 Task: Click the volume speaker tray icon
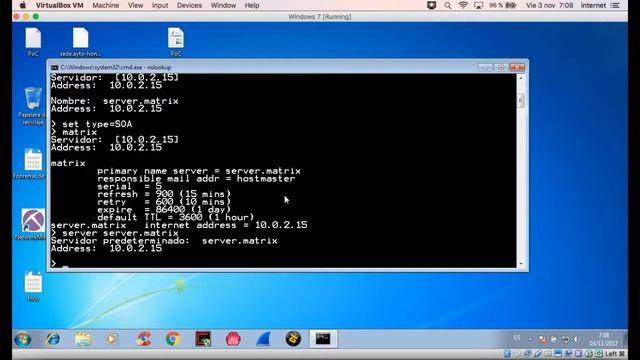pos(577,339)
